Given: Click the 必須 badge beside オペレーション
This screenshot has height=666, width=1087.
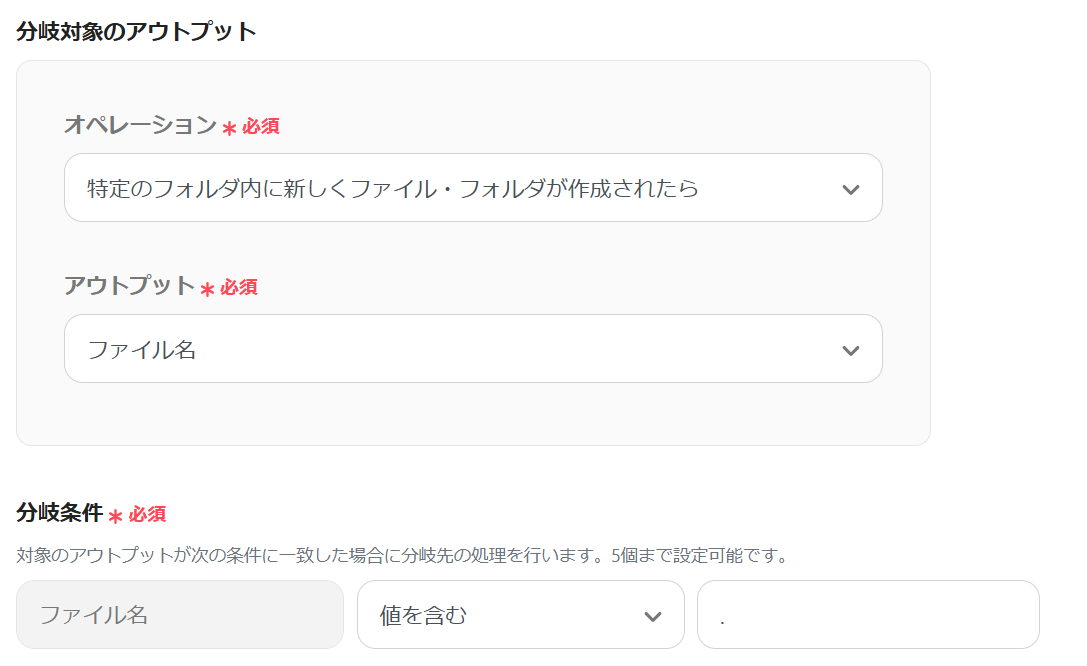Looking at the screenshot, I should (261, 126).
